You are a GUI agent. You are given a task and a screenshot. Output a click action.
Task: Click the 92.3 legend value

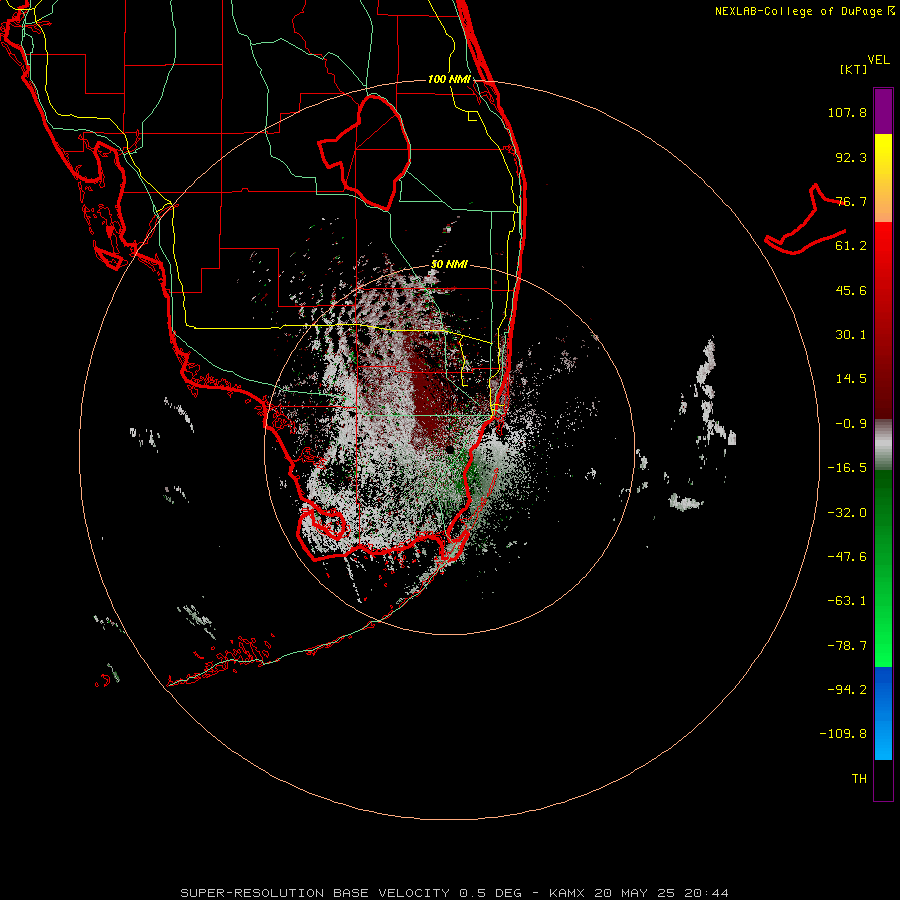tap(851, 157)
